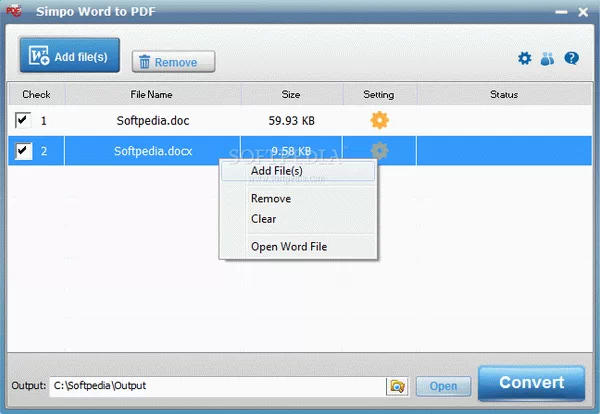Click the PDF app icon in the title bar
This screenshot has height=414, width=600.
pos(14,11)
